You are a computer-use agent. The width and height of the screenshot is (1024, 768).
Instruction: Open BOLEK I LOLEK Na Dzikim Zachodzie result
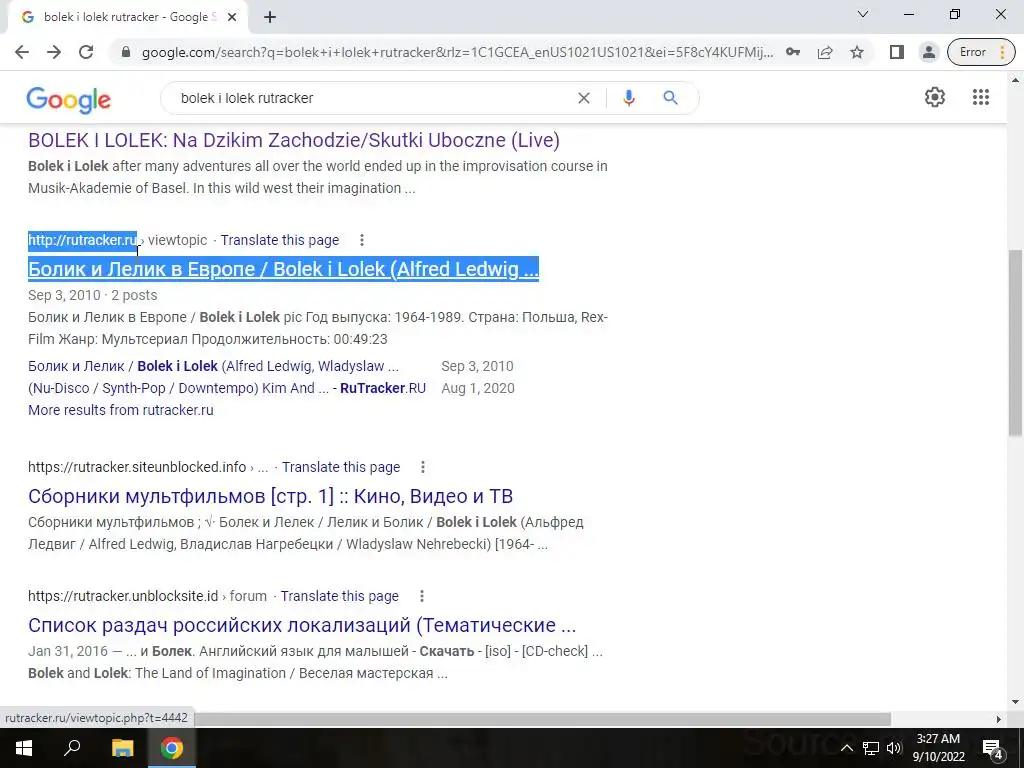click(294, 140)
